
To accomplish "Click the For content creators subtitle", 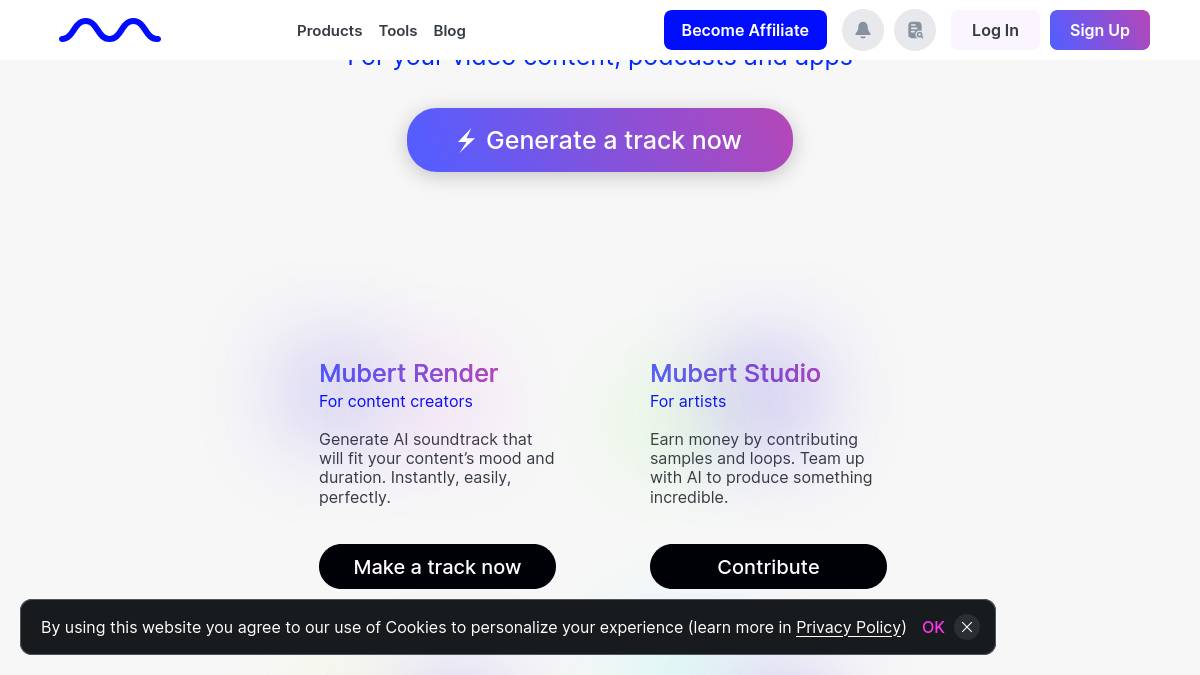I will (395, 401).
